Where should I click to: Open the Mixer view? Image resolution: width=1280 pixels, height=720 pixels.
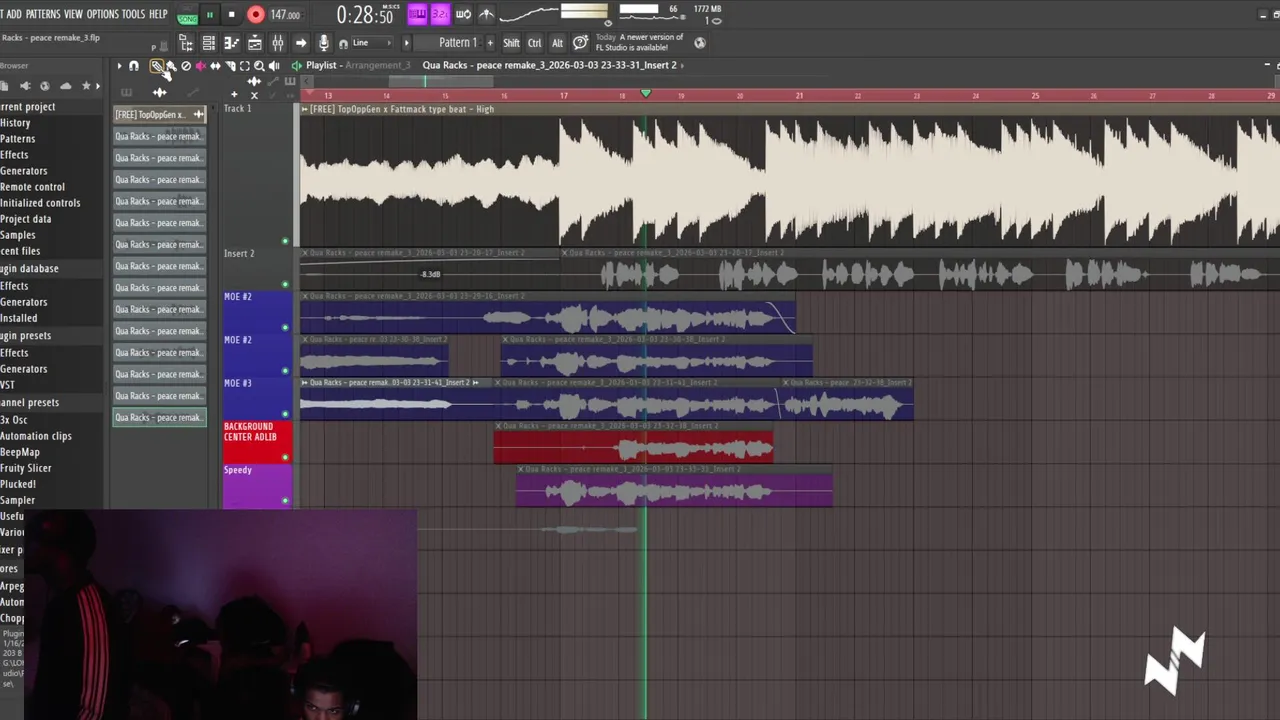[277, 43]
